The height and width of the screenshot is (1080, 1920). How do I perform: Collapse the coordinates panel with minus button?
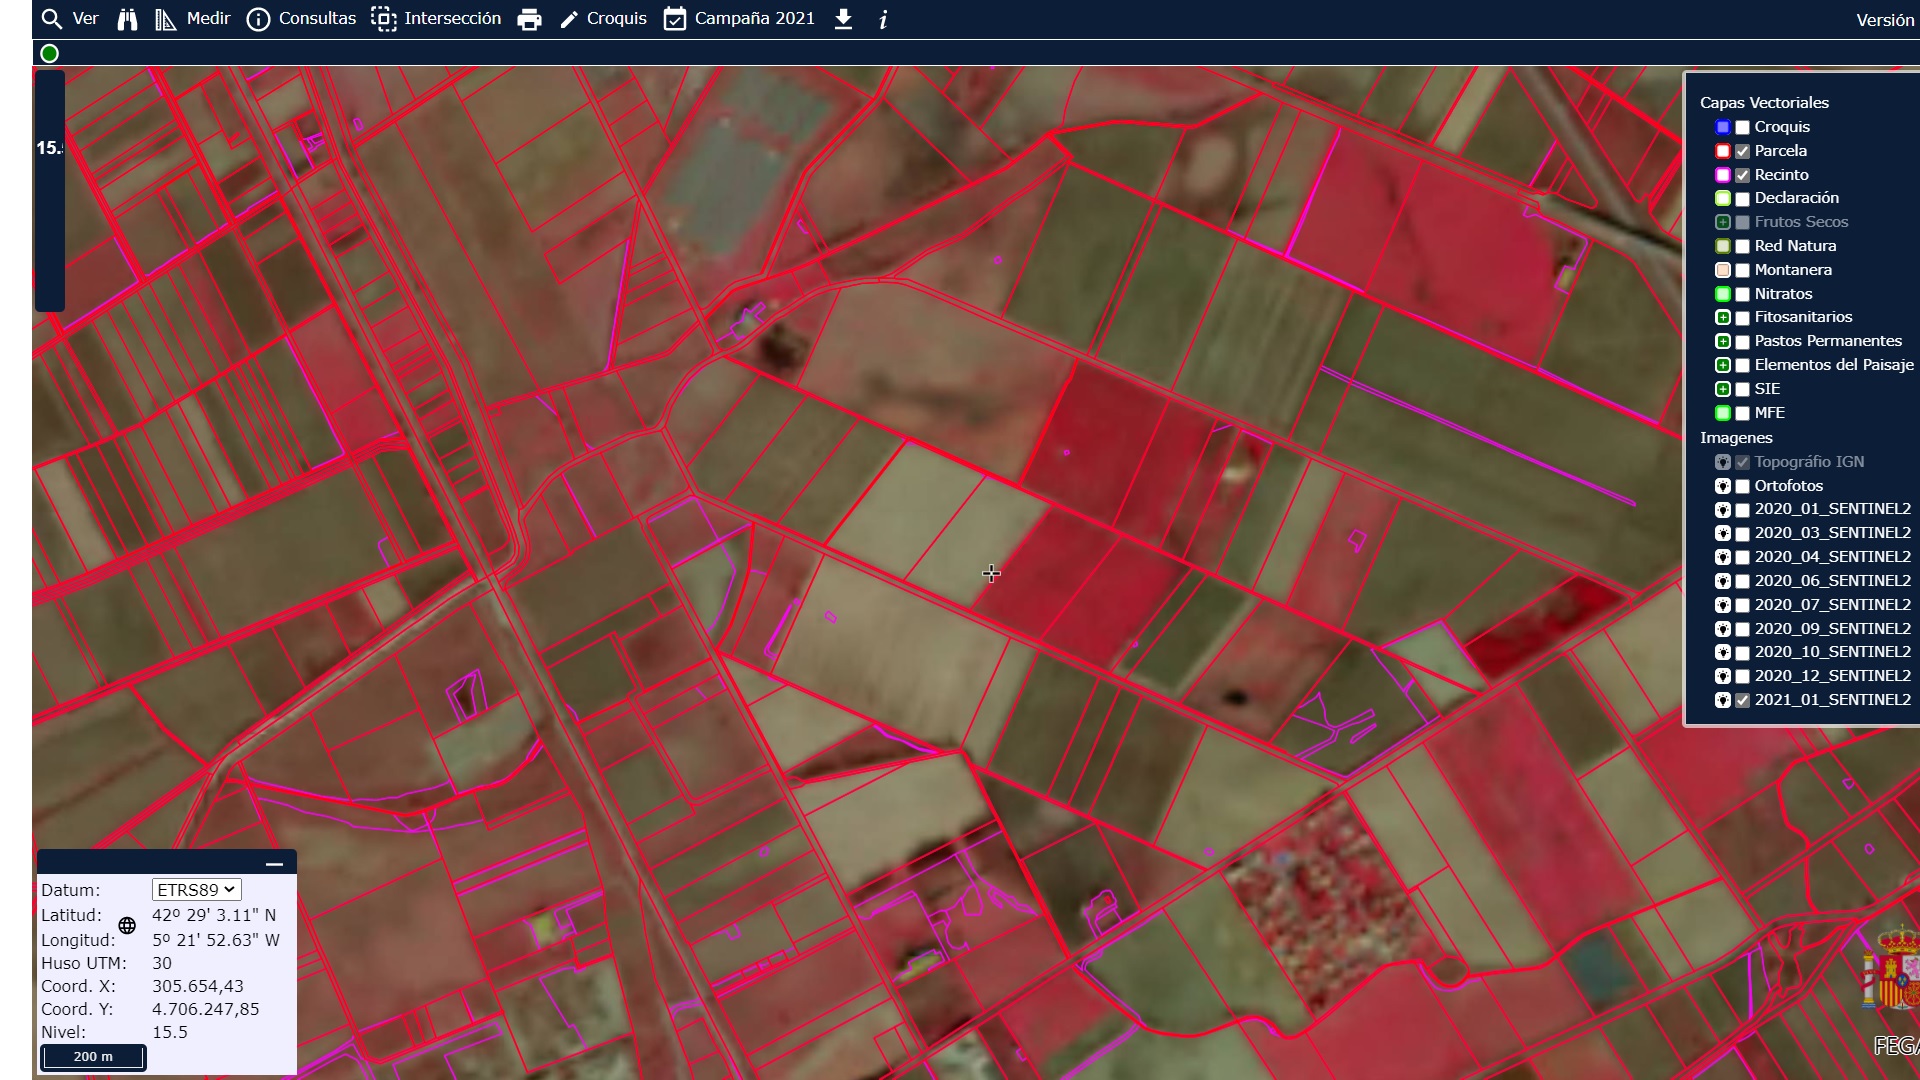[274, 864]
